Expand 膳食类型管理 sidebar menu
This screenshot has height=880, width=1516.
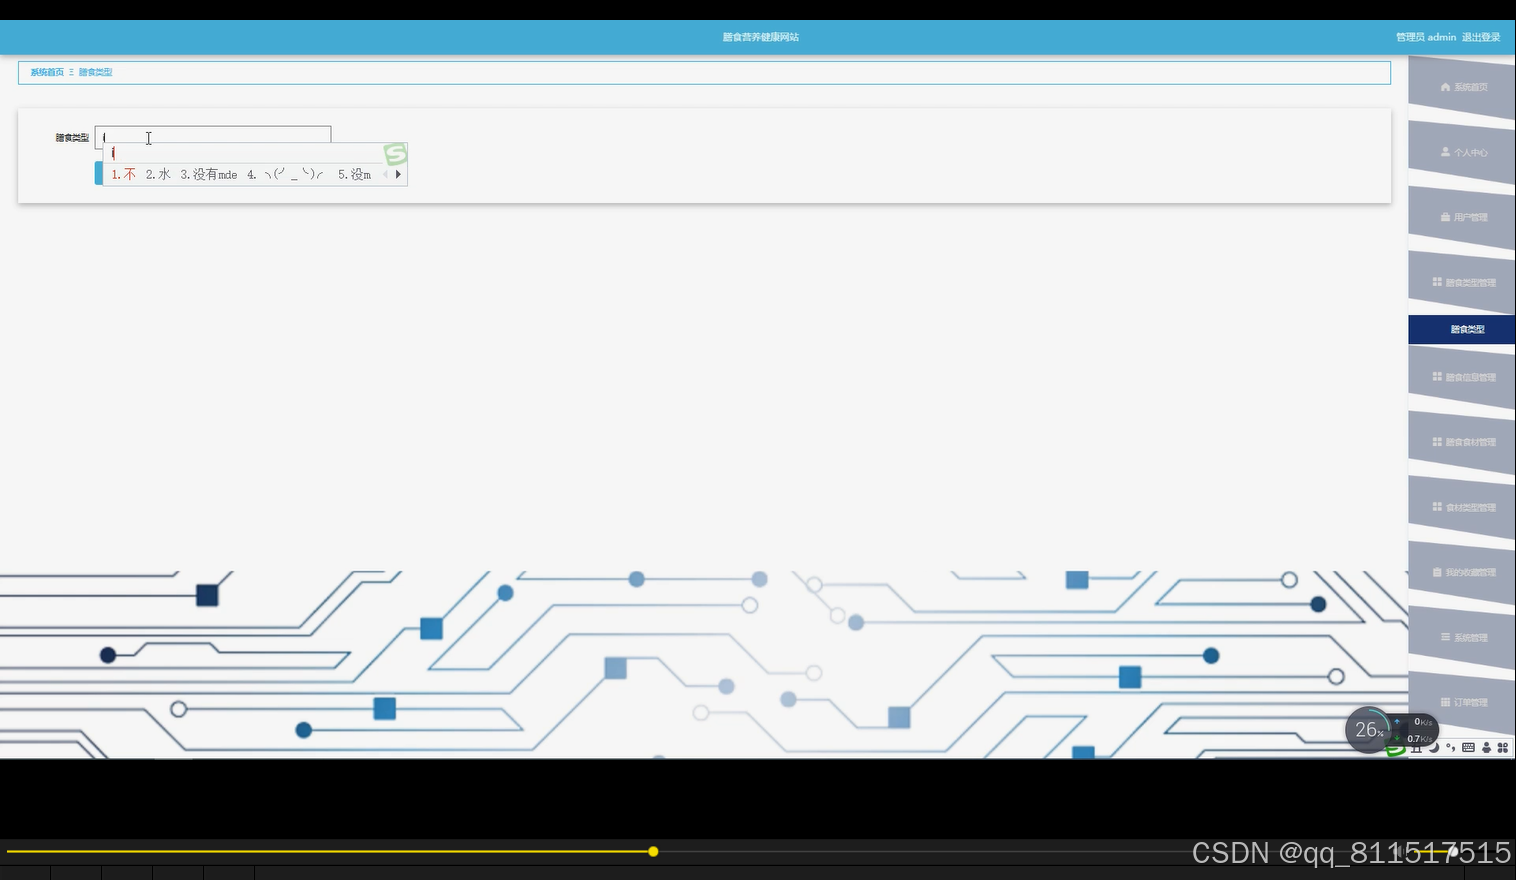click(1462, 282)
